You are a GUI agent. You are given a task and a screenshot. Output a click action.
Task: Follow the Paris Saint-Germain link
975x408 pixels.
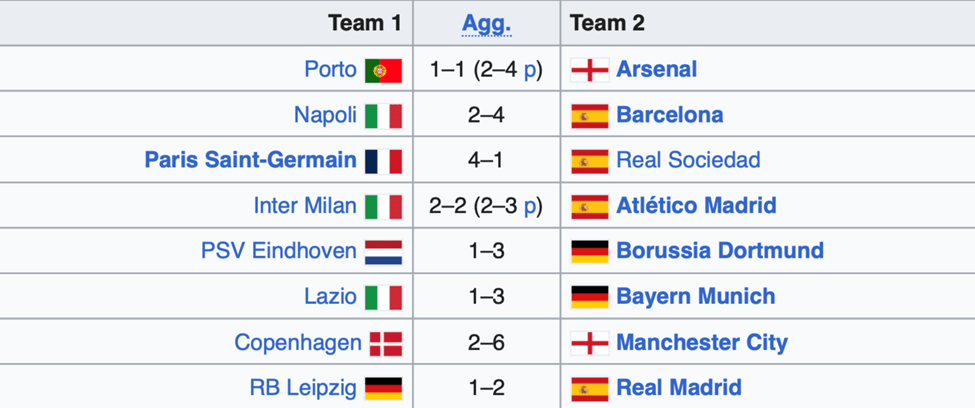[x=251, y=160]
